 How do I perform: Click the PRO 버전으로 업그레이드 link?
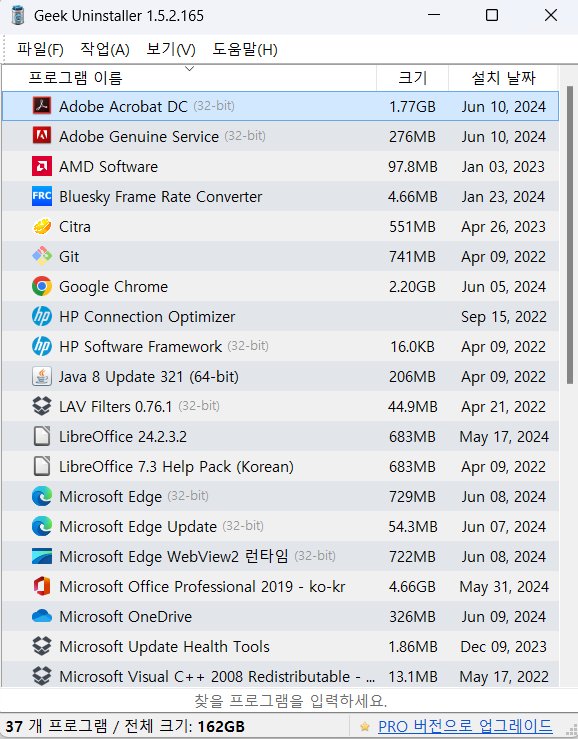click(465, 726)
